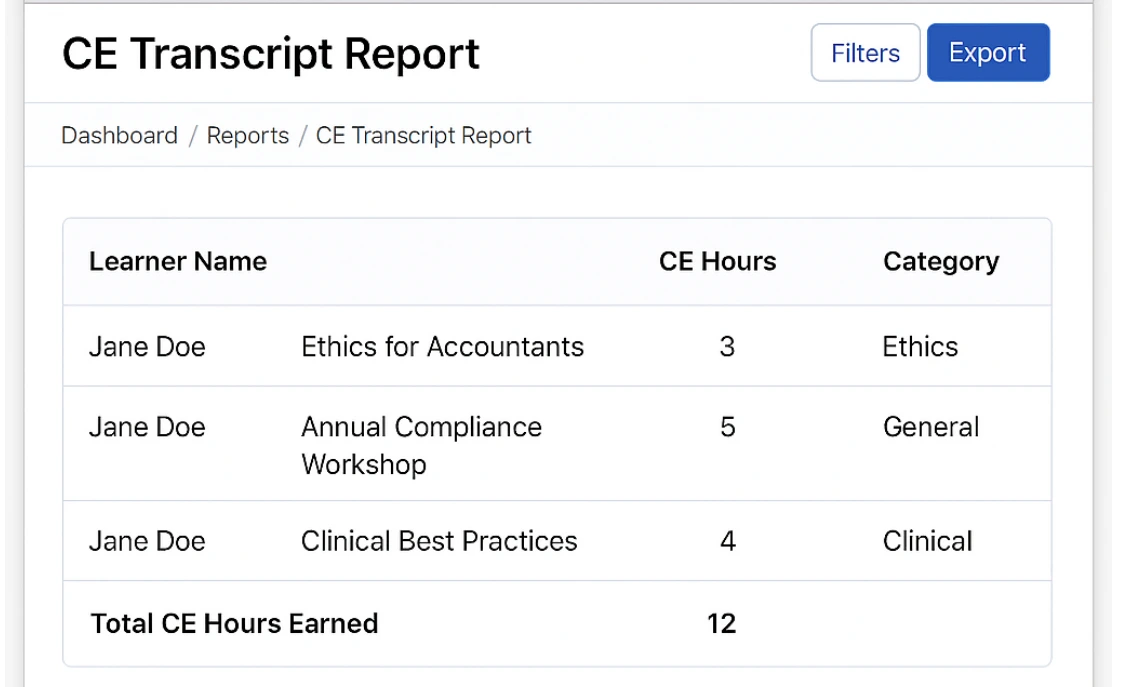This screenshot has height=687, width=1121.
Task: Open the Filters panel
Action: point(864,52)
